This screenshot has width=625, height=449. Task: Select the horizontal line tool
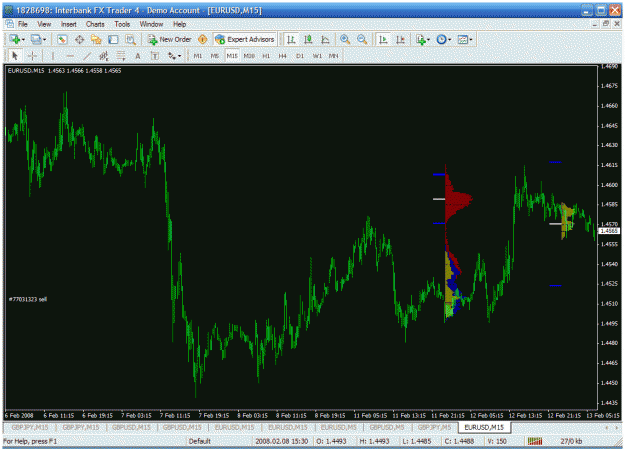[x=70, y=56]
